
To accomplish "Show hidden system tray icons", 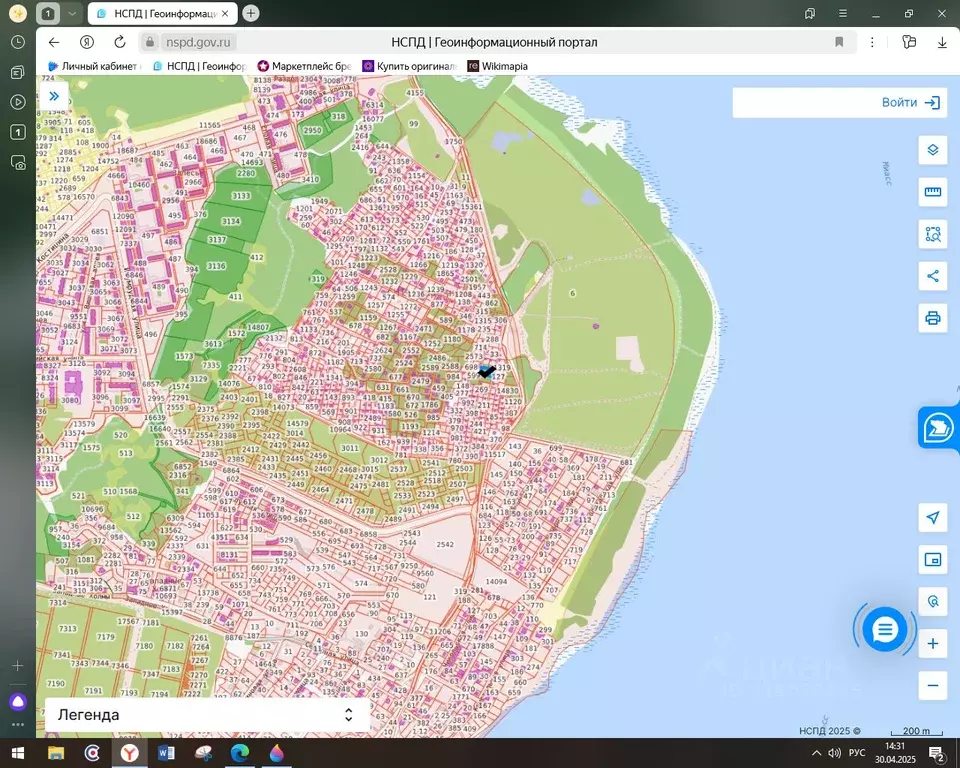I will click(816, 753).
